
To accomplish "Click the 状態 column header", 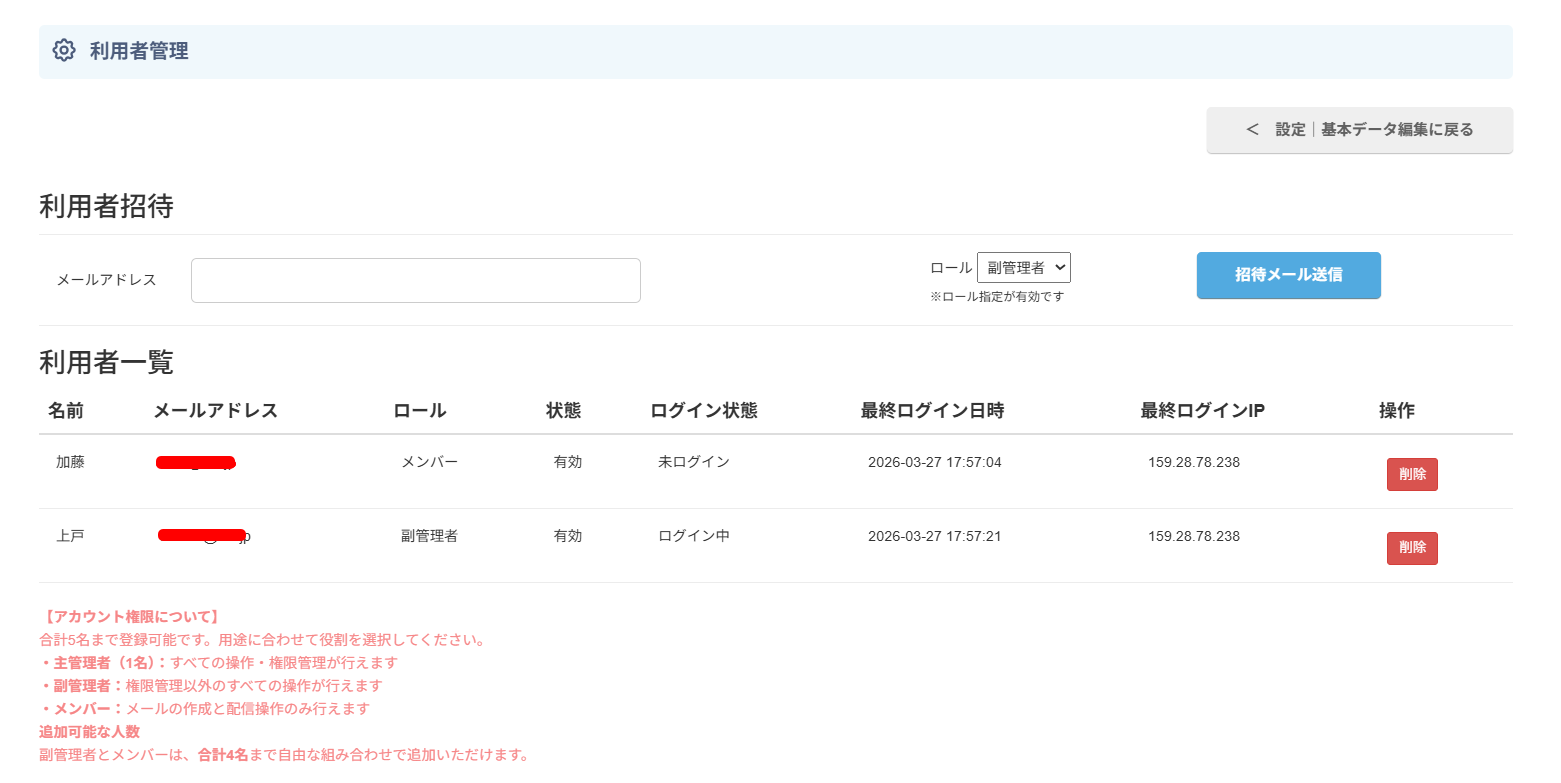I will pos(563,411).
